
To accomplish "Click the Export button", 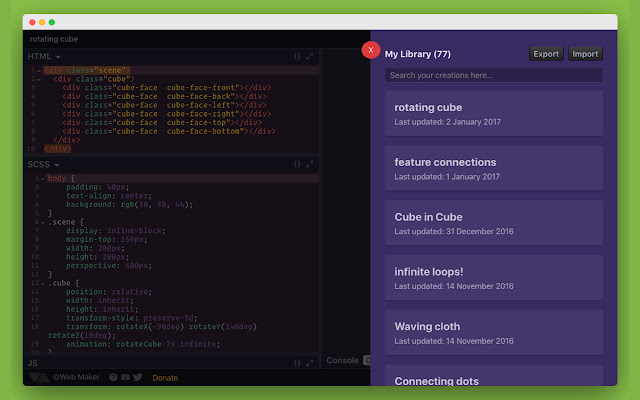I will pyautogui.click(x=546, y=54).
